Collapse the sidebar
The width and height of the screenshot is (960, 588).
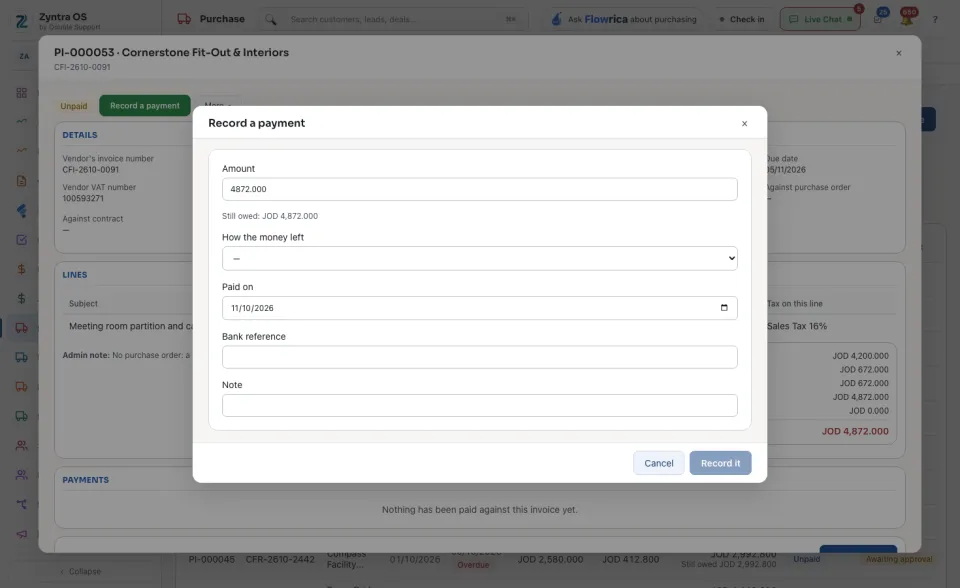[80, 571]
